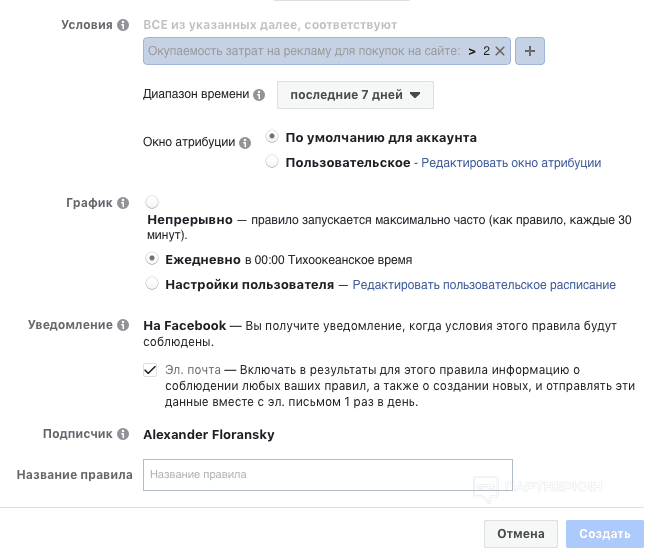Viewport: 653px width, 555px height.
Task: Remove the Окупаемость затрат condition with X
Action: click(500, 51)
